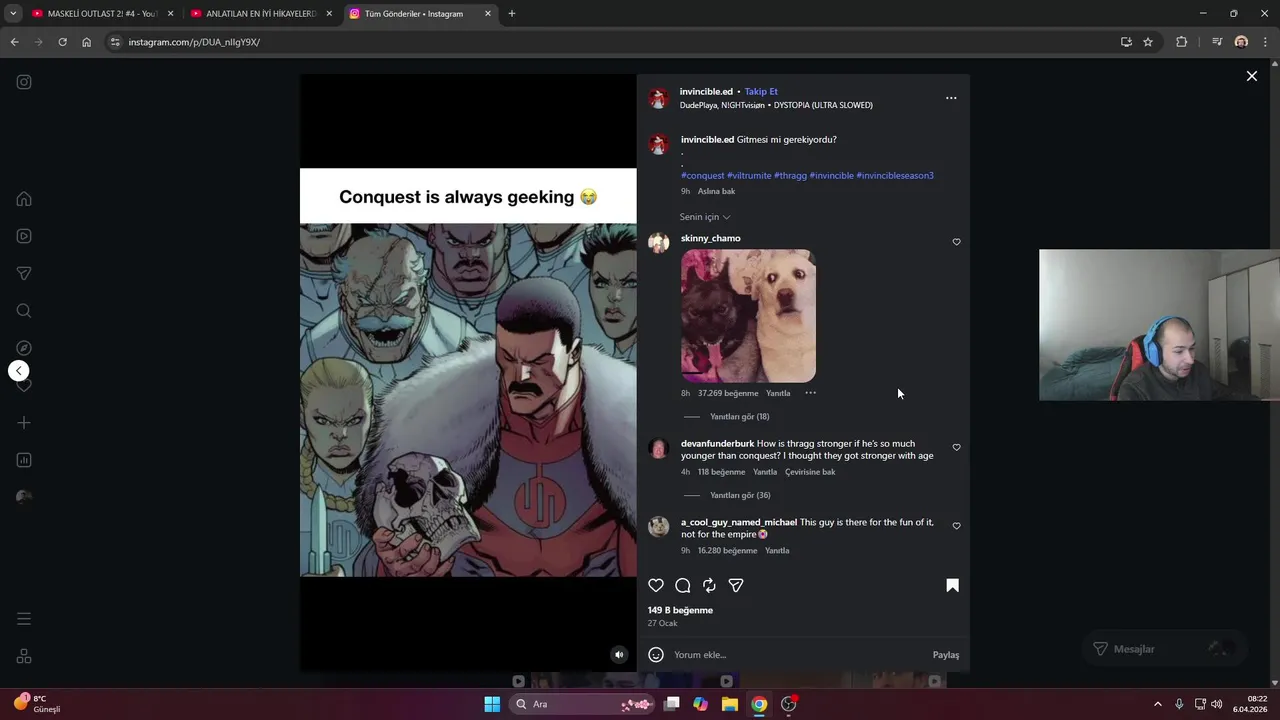Screen dimensions: 1280x720
Task: Open Reels from Instagram sidebar
Action: point(24,236)
